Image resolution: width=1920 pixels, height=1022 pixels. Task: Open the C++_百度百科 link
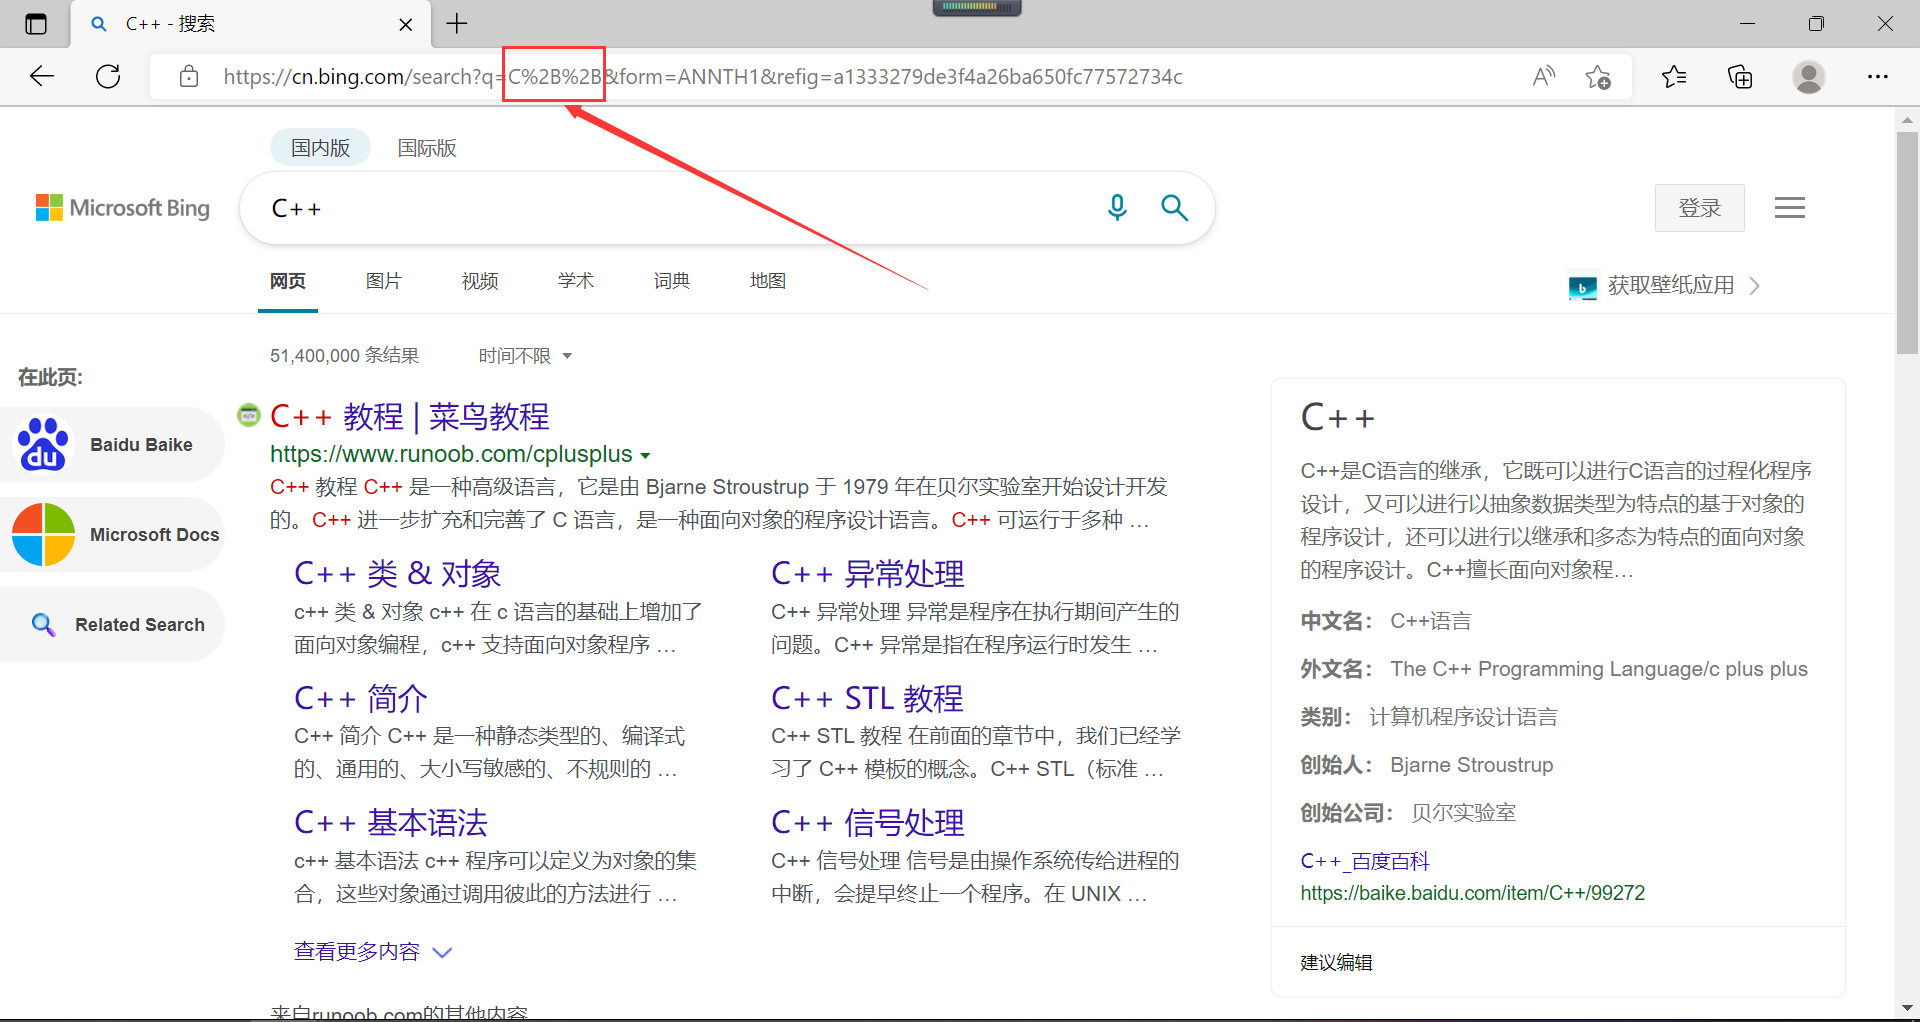(x=1364, y=861)
